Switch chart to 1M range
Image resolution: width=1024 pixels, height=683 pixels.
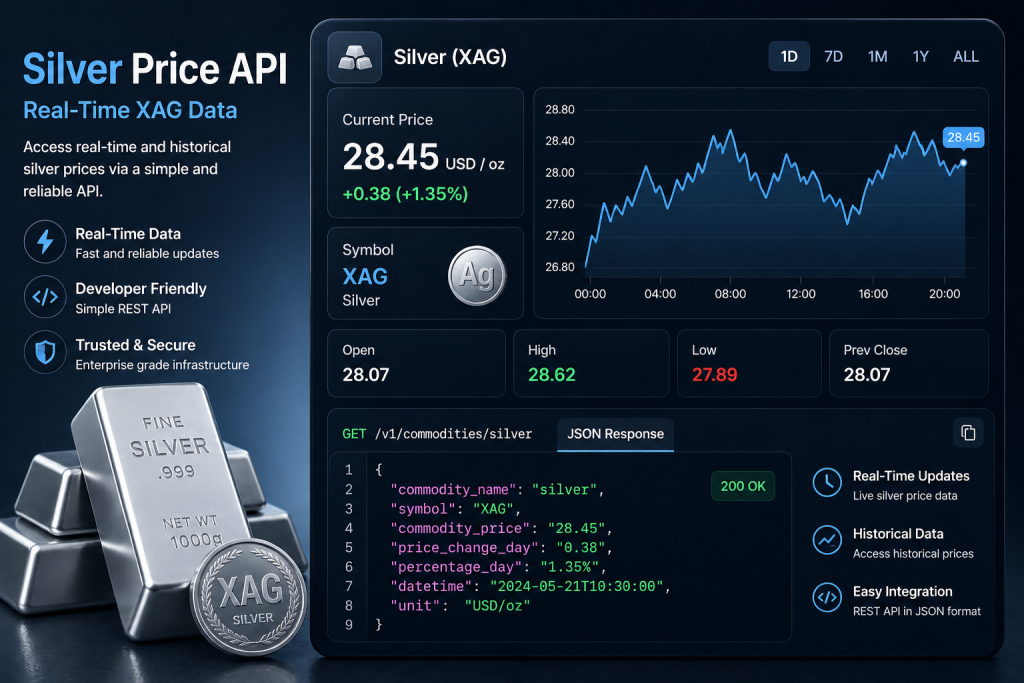(x=877, y=57)
